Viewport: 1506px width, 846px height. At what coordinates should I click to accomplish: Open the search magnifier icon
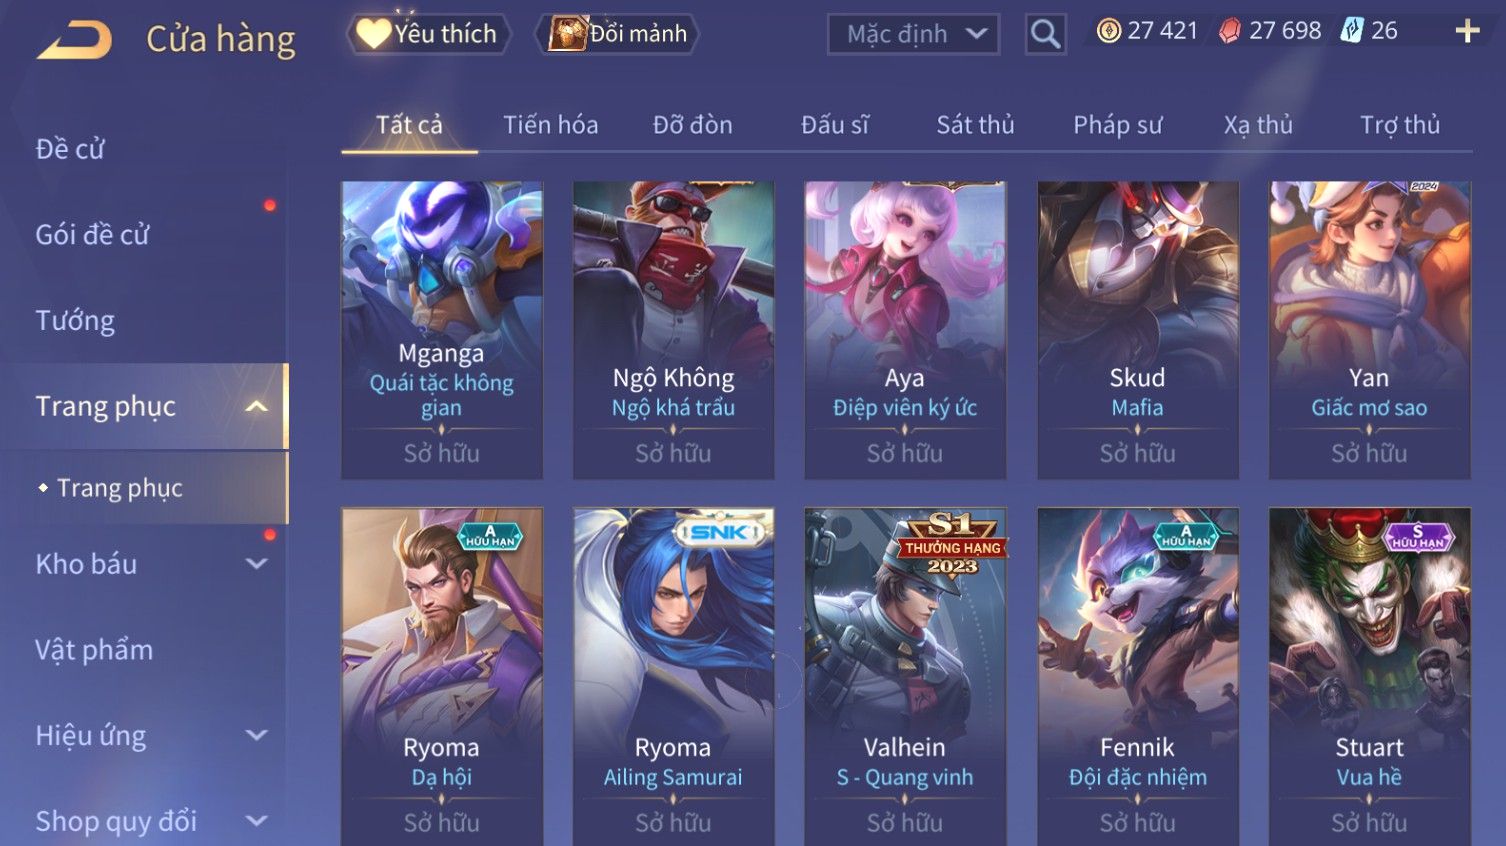pos(1045,34)
